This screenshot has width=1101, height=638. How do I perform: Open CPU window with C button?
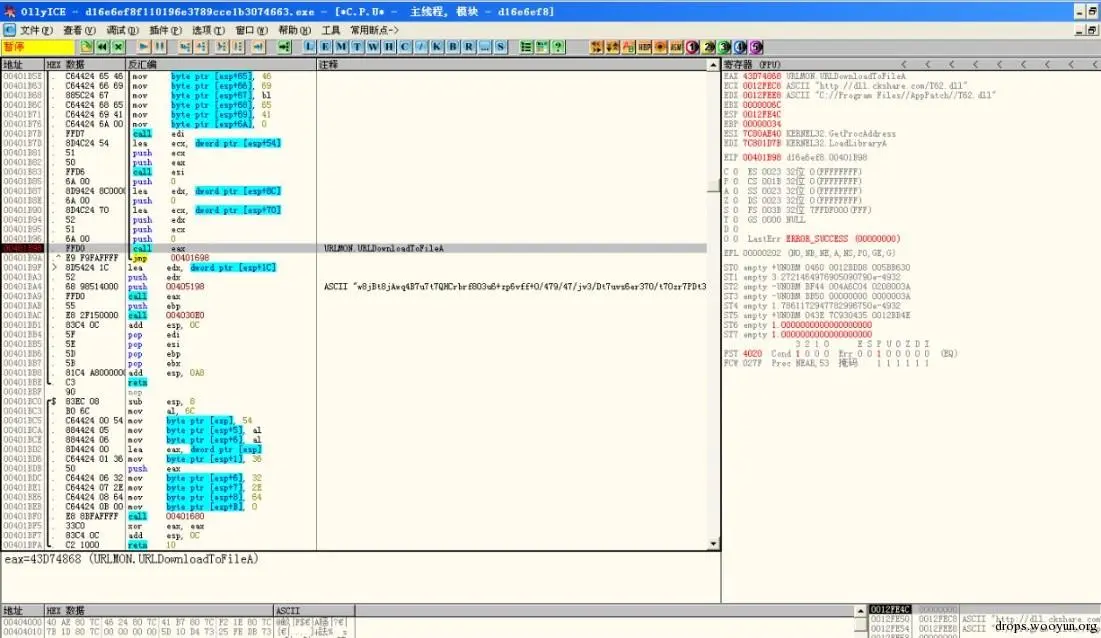[405, 47]
